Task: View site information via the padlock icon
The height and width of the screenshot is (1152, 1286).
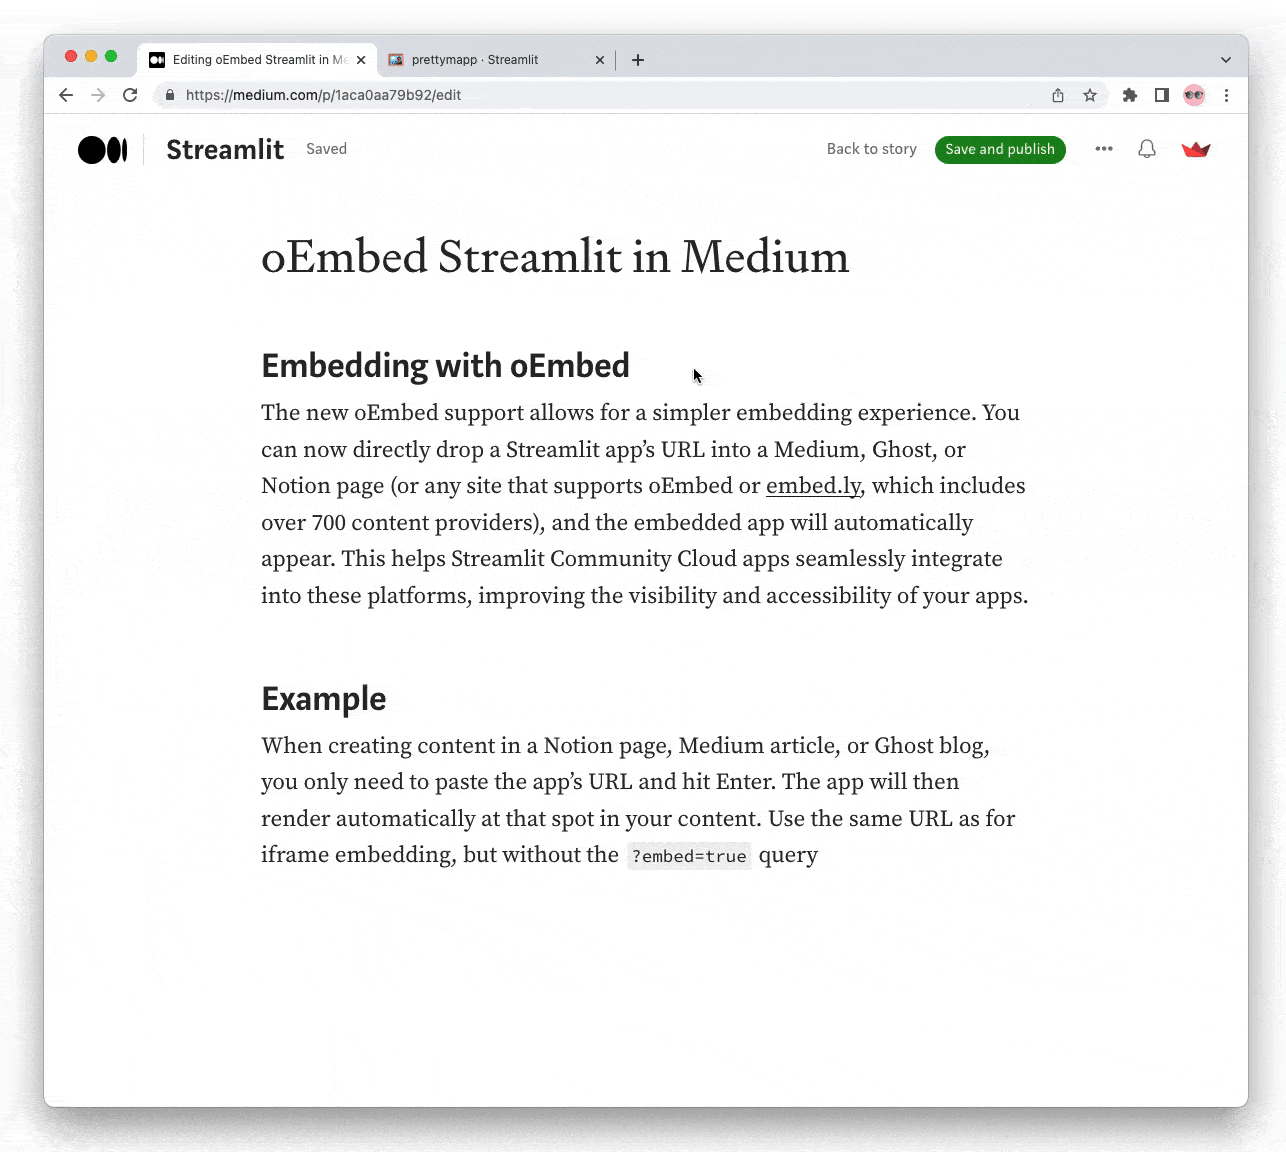Action: [x=170, y=95]
